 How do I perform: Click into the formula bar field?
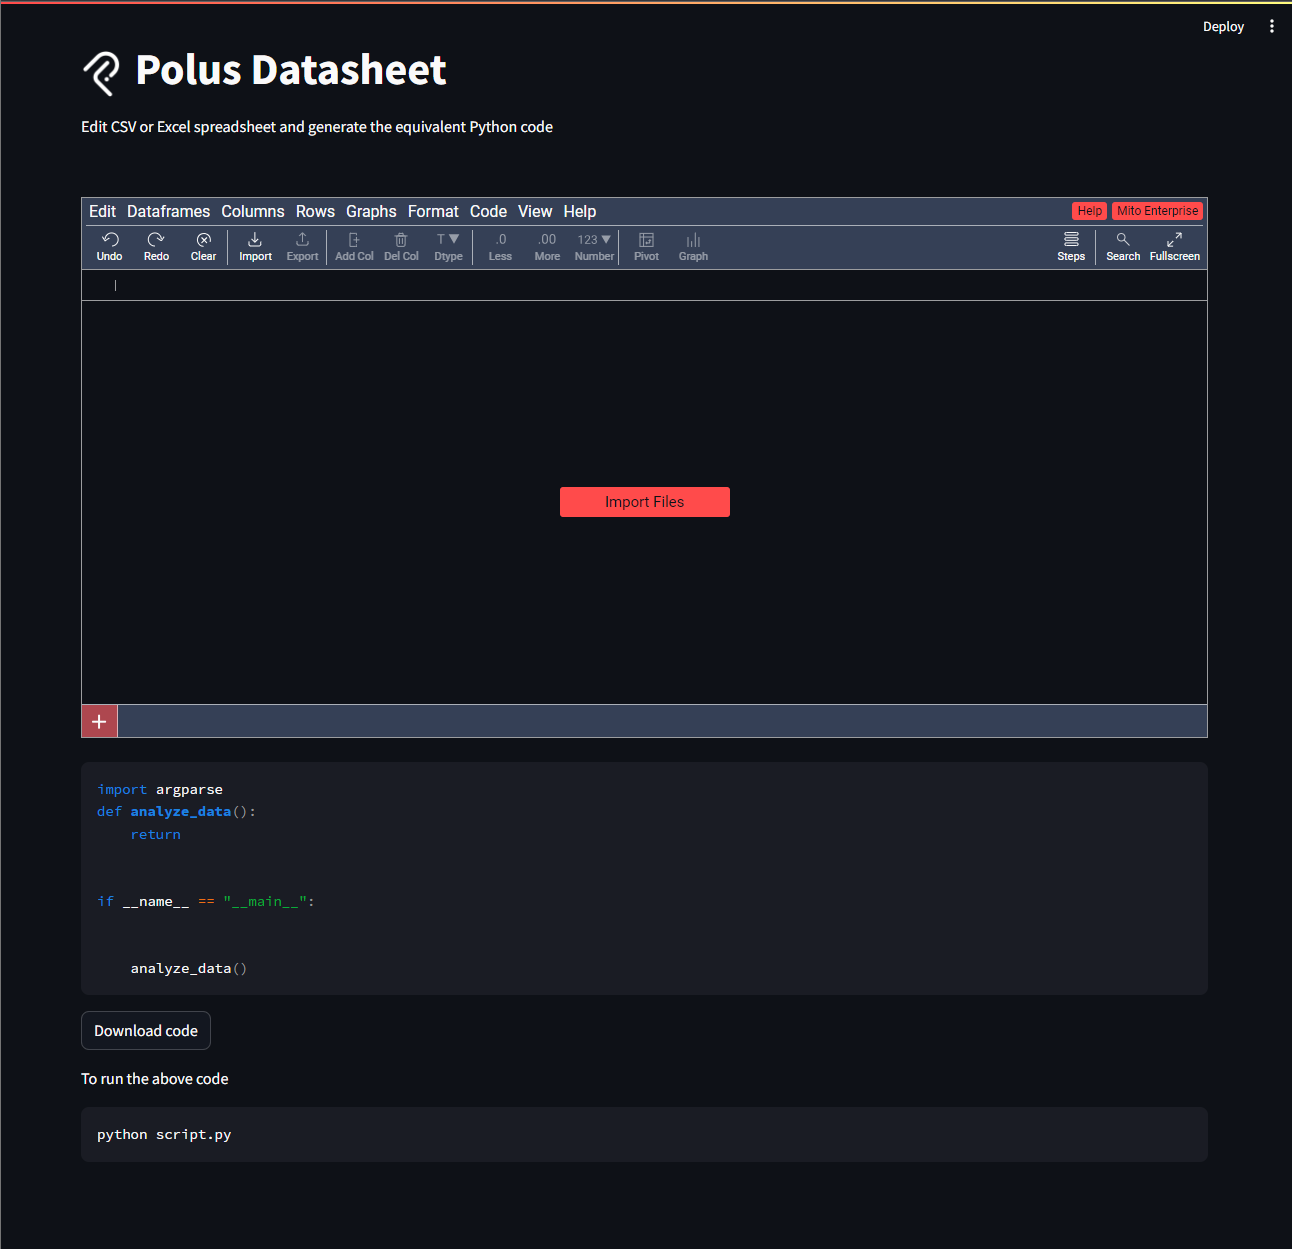click(644, 286)
